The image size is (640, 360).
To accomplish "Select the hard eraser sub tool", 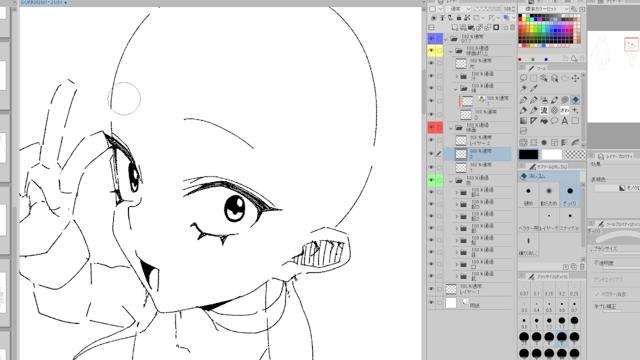I will click(529, 195).
